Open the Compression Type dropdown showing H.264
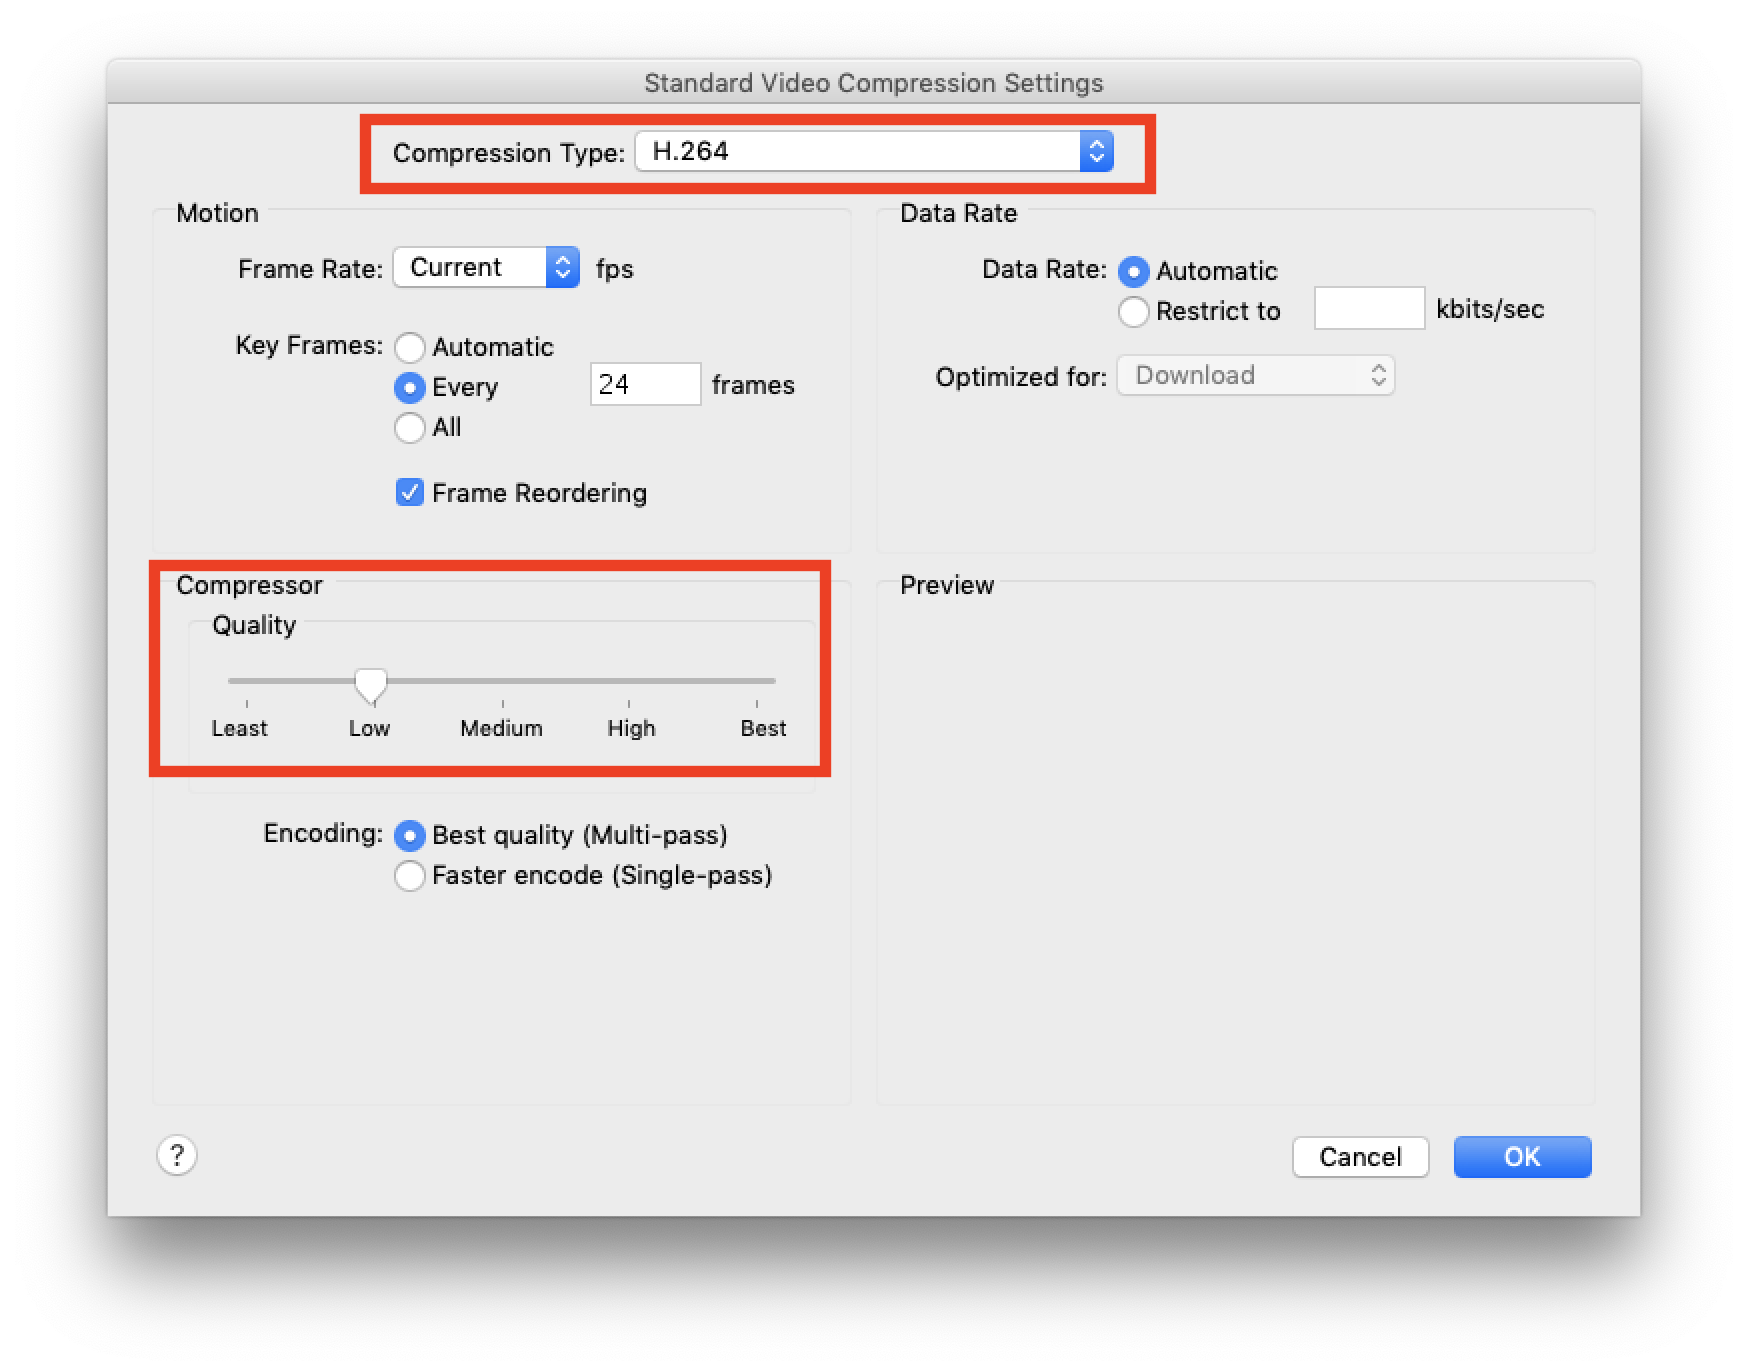Image resolution: width=1748 pixels, height=1372 pixels. point(874,152)
